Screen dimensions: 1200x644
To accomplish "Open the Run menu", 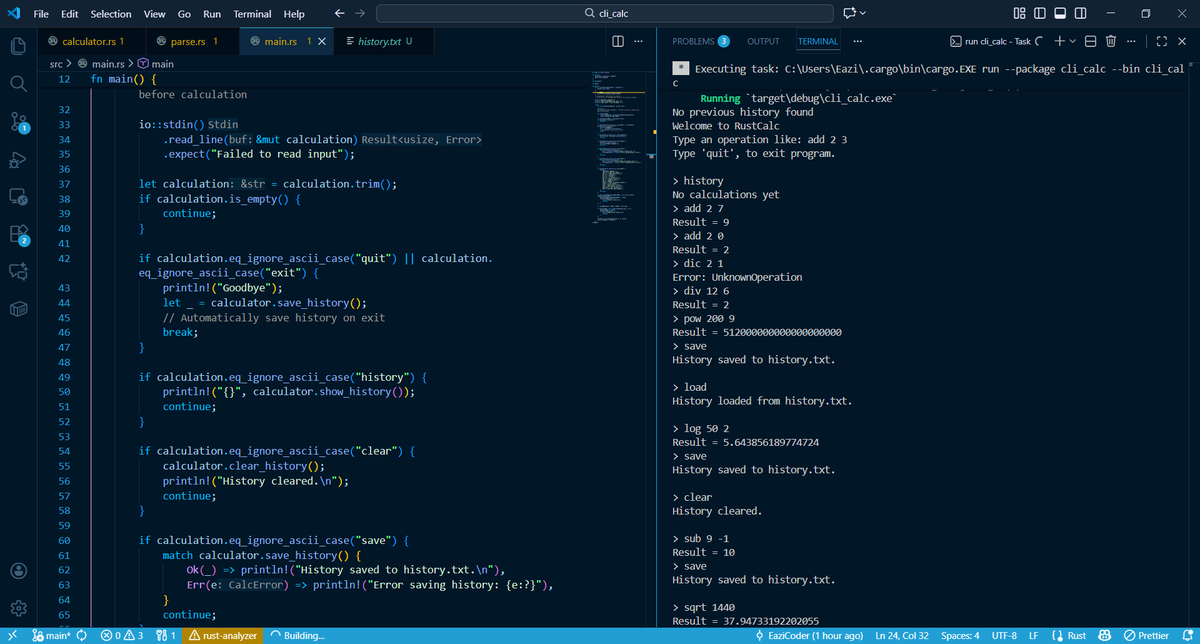I will point(211,13).
